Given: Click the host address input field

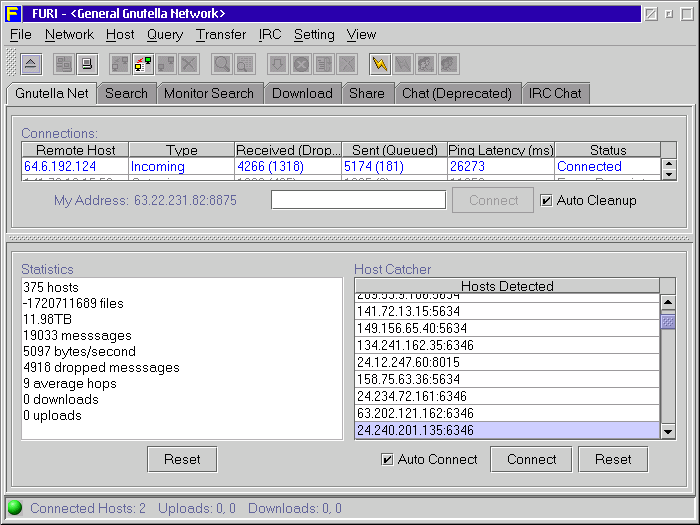Looking at the screenshot, I should tap(358, 200).
